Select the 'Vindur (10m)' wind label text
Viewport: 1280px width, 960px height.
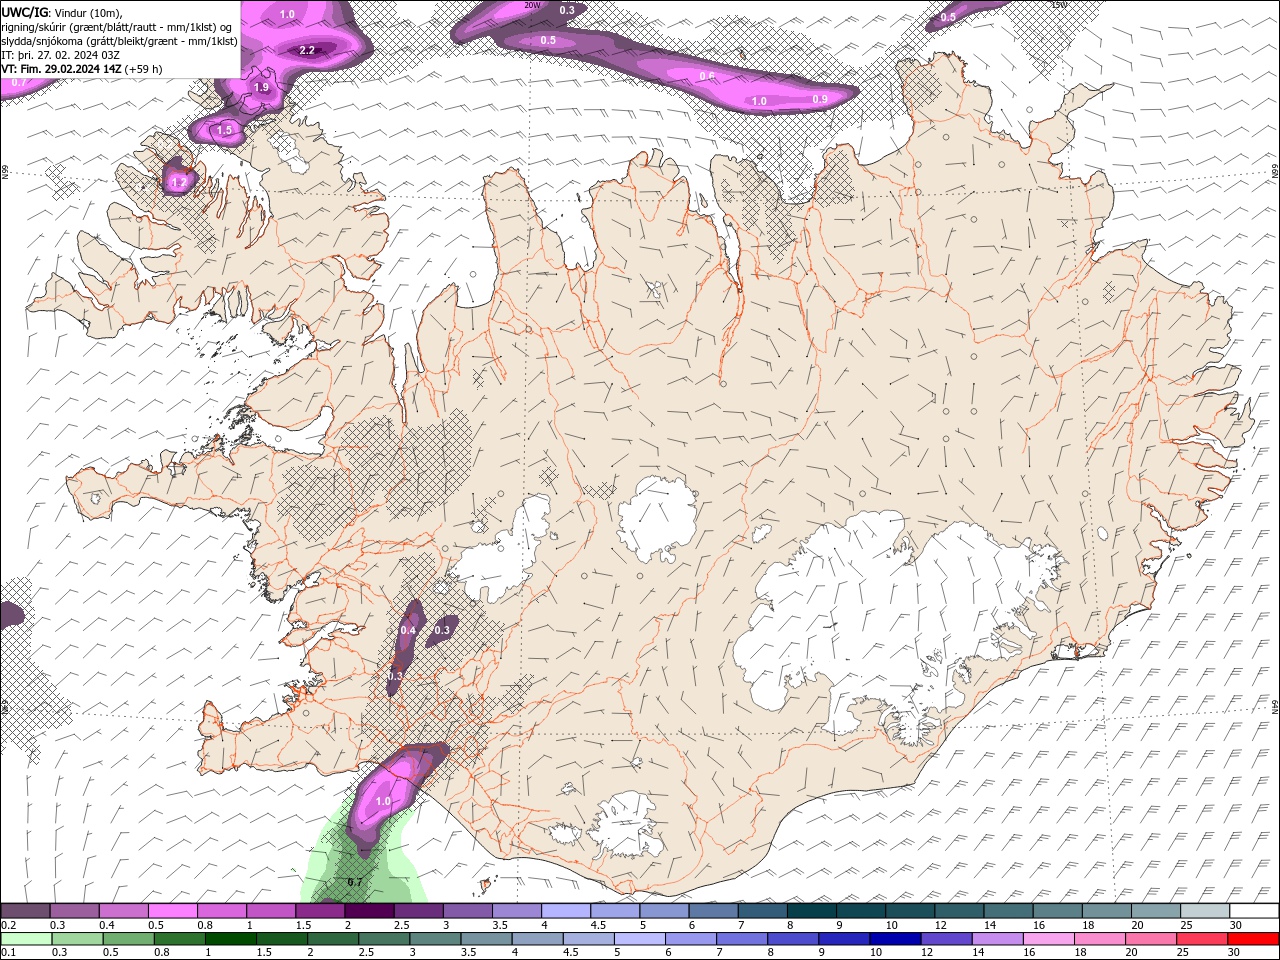[x=87, y=12]
